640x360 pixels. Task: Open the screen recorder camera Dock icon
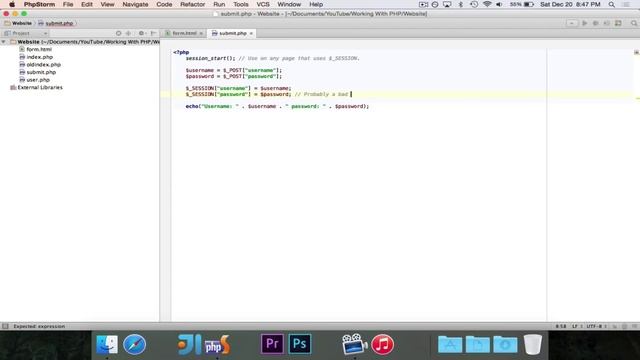(x=354, y=344)
